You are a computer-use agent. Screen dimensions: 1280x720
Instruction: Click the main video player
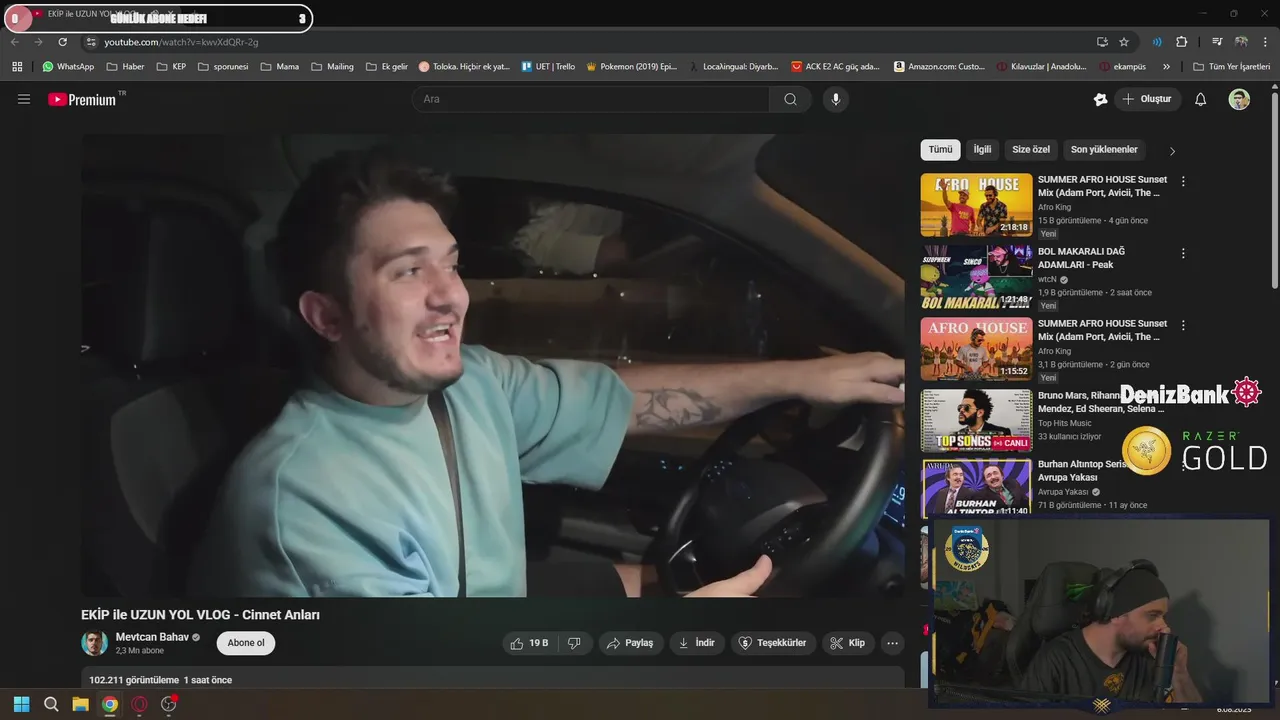pos(493,365)
